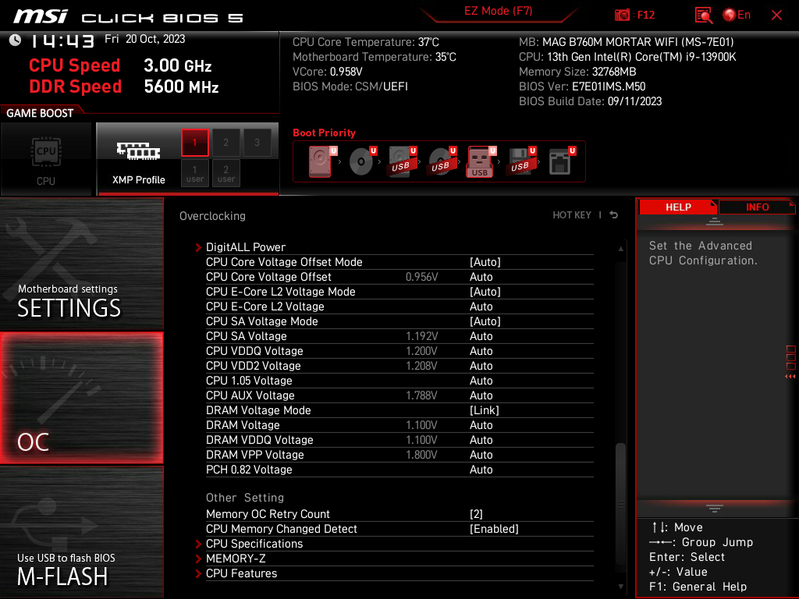Click the side panel arrows on the right edge
This screenshot has height=599, width=799.
[790, 376]
